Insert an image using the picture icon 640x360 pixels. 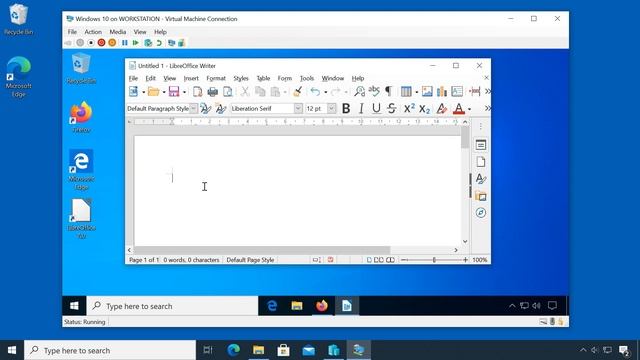pyautogui.click(x=427, y=91)
